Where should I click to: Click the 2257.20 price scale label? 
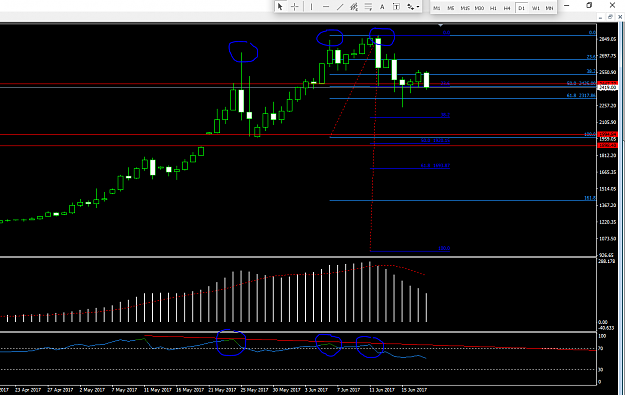607,106
